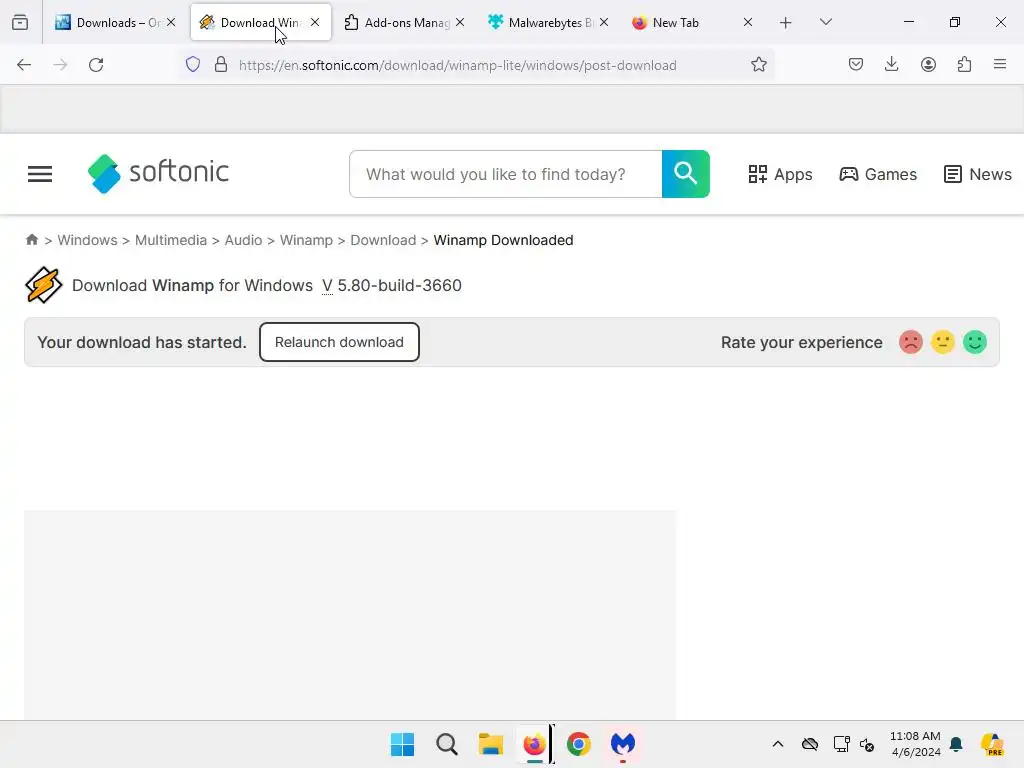Open the notification bell in the tray

pos(956,744)
